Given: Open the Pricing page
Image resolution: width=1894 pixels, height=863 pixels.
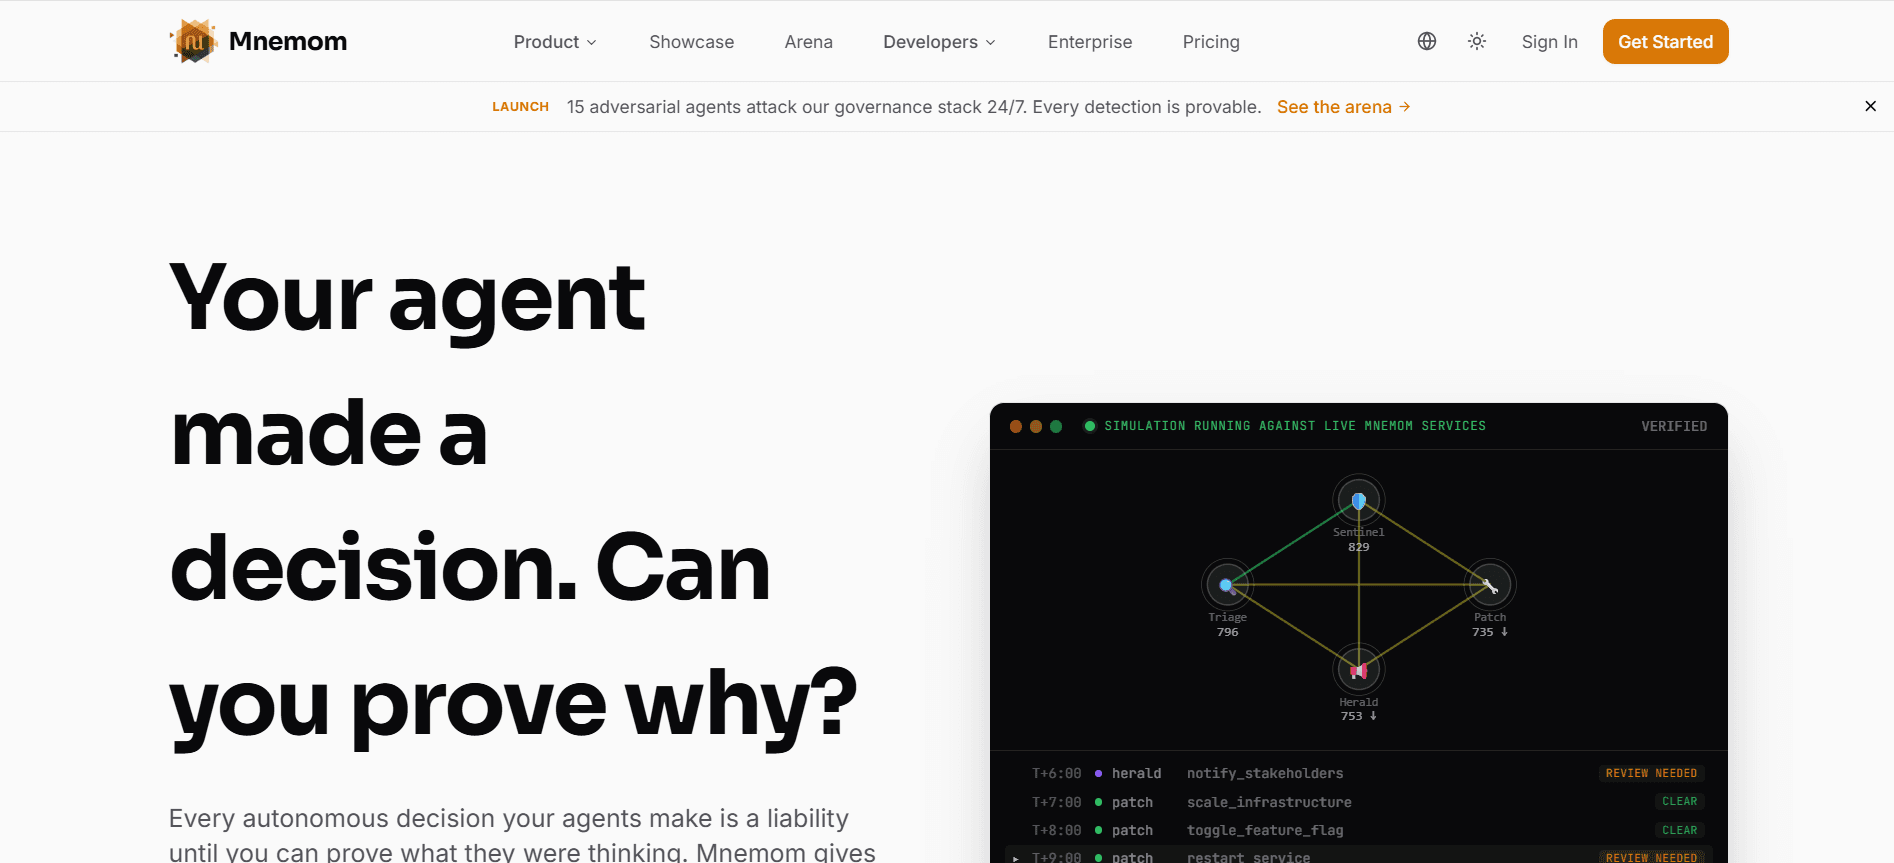Looking at the screenshot, I should (1210, 42).
